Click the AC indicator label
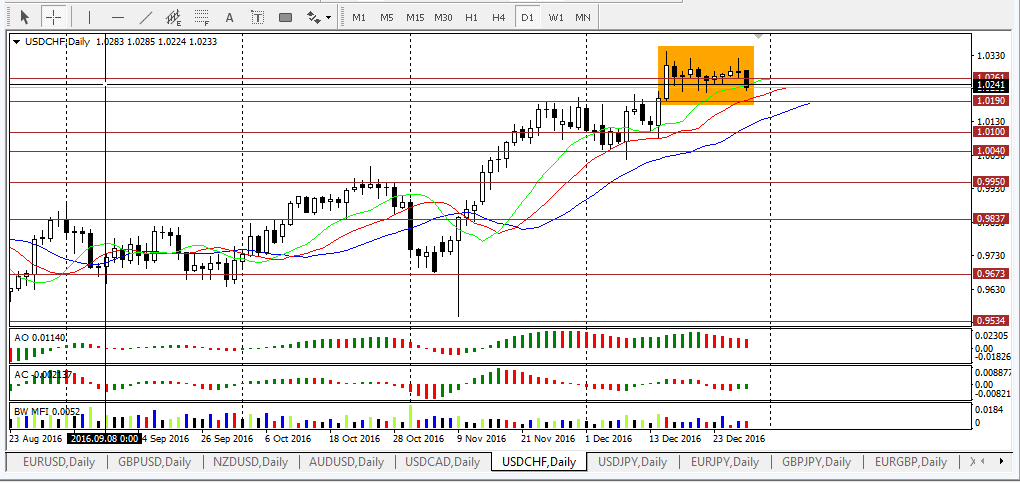1020x483 pixels. (43, 375)
